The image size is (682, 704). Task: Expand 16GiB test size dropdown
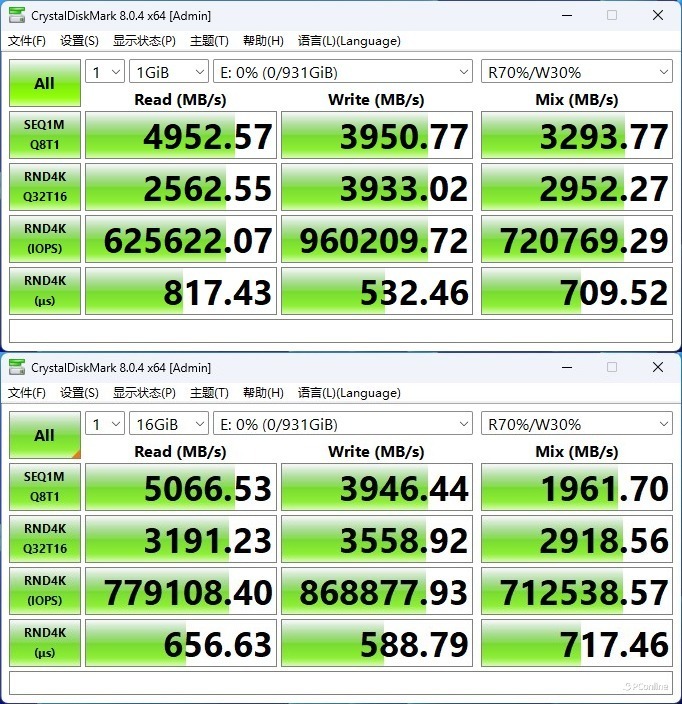click(169, 423)
